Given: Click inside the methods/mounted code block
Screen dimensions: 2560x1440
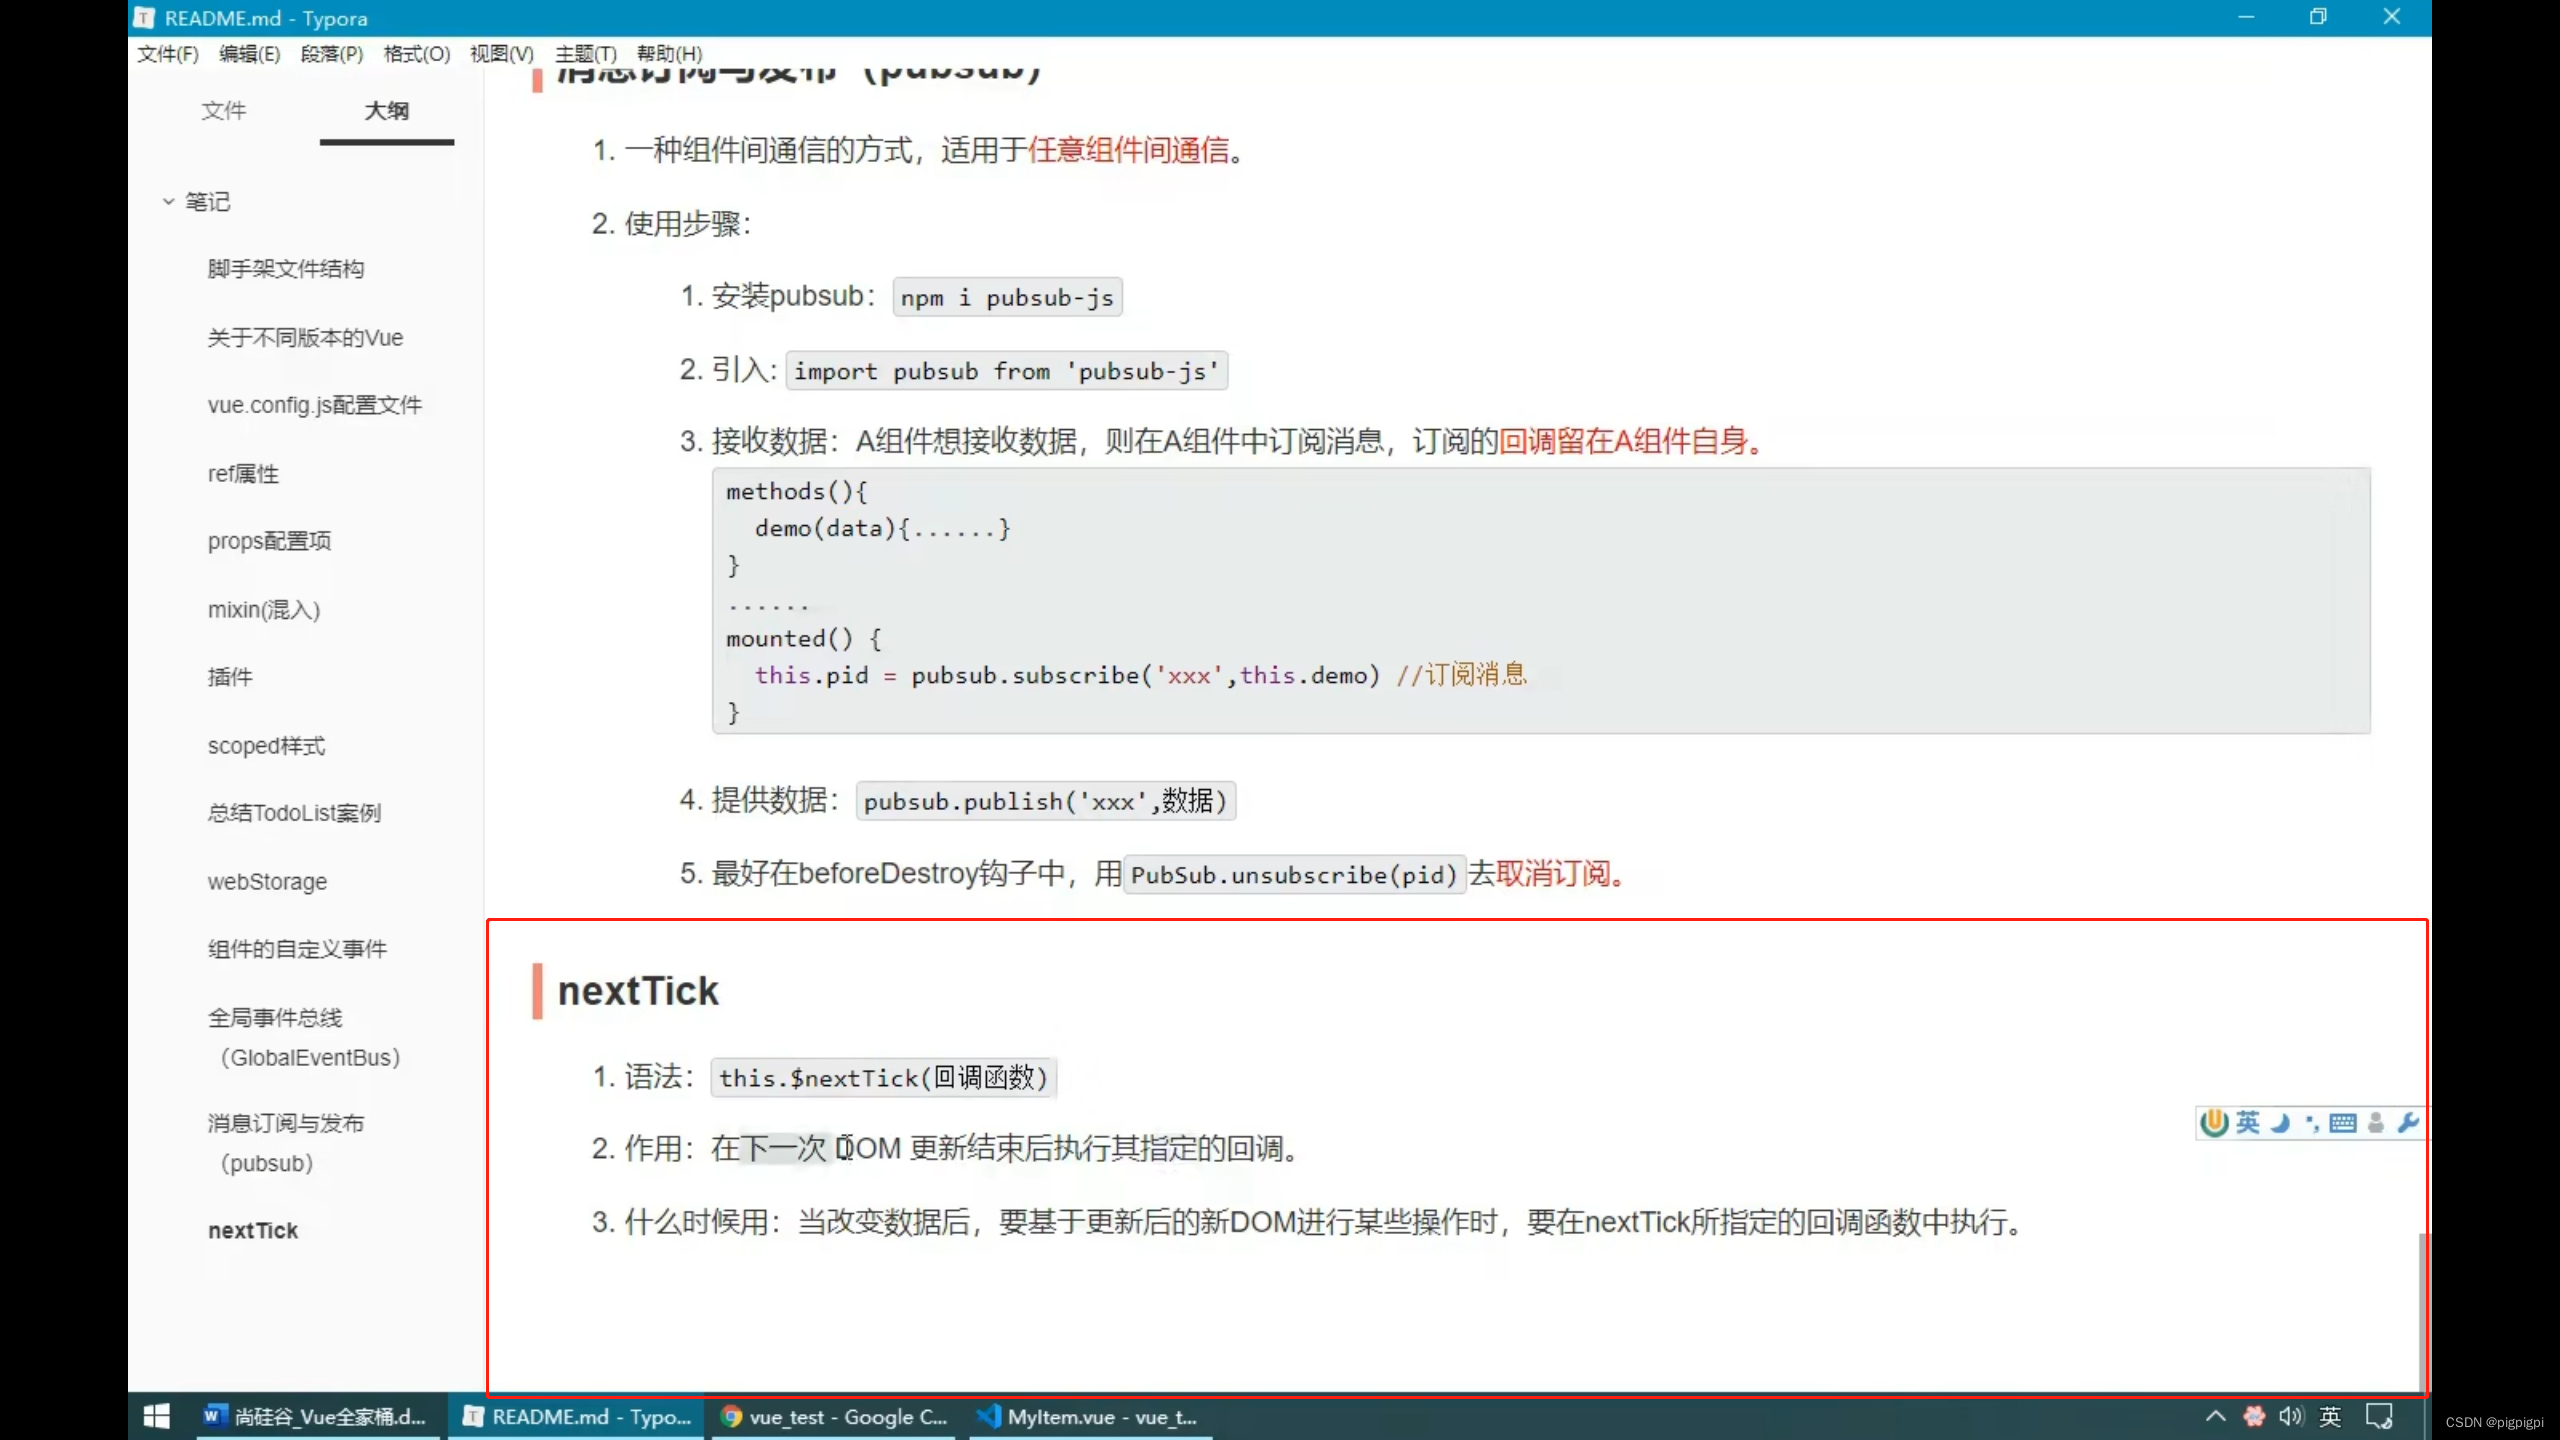Looking at the screenshot, I should [1541, 601].
